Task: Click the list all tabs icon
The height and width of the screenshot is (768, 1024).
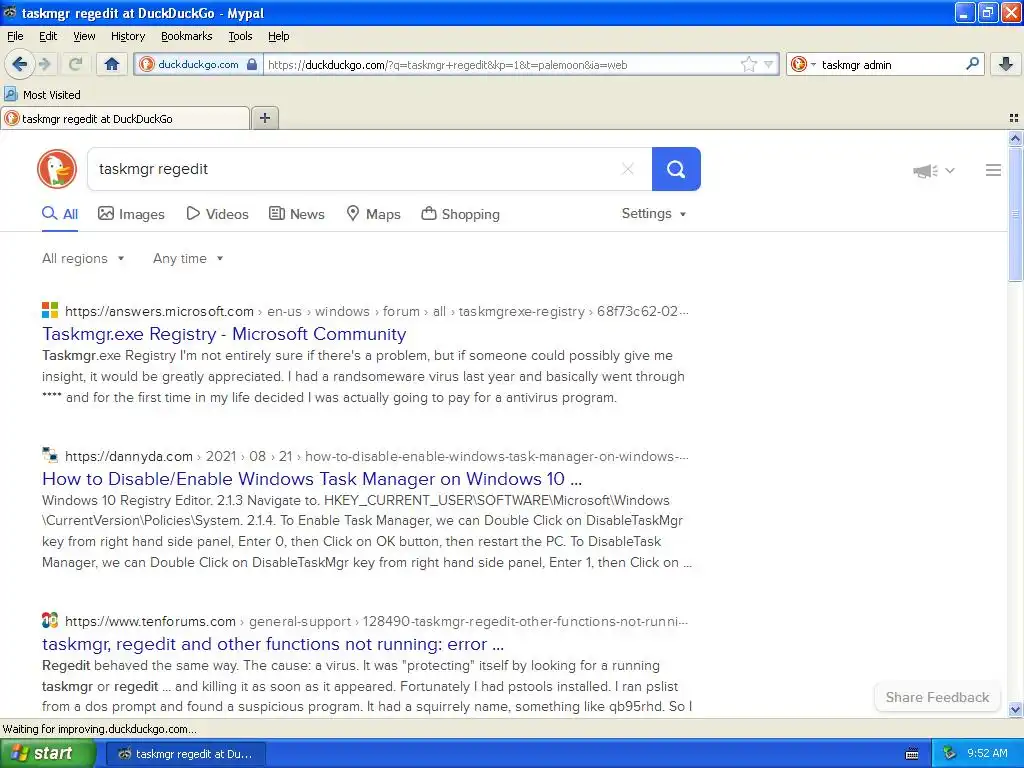Action: tap(1014, 118)
